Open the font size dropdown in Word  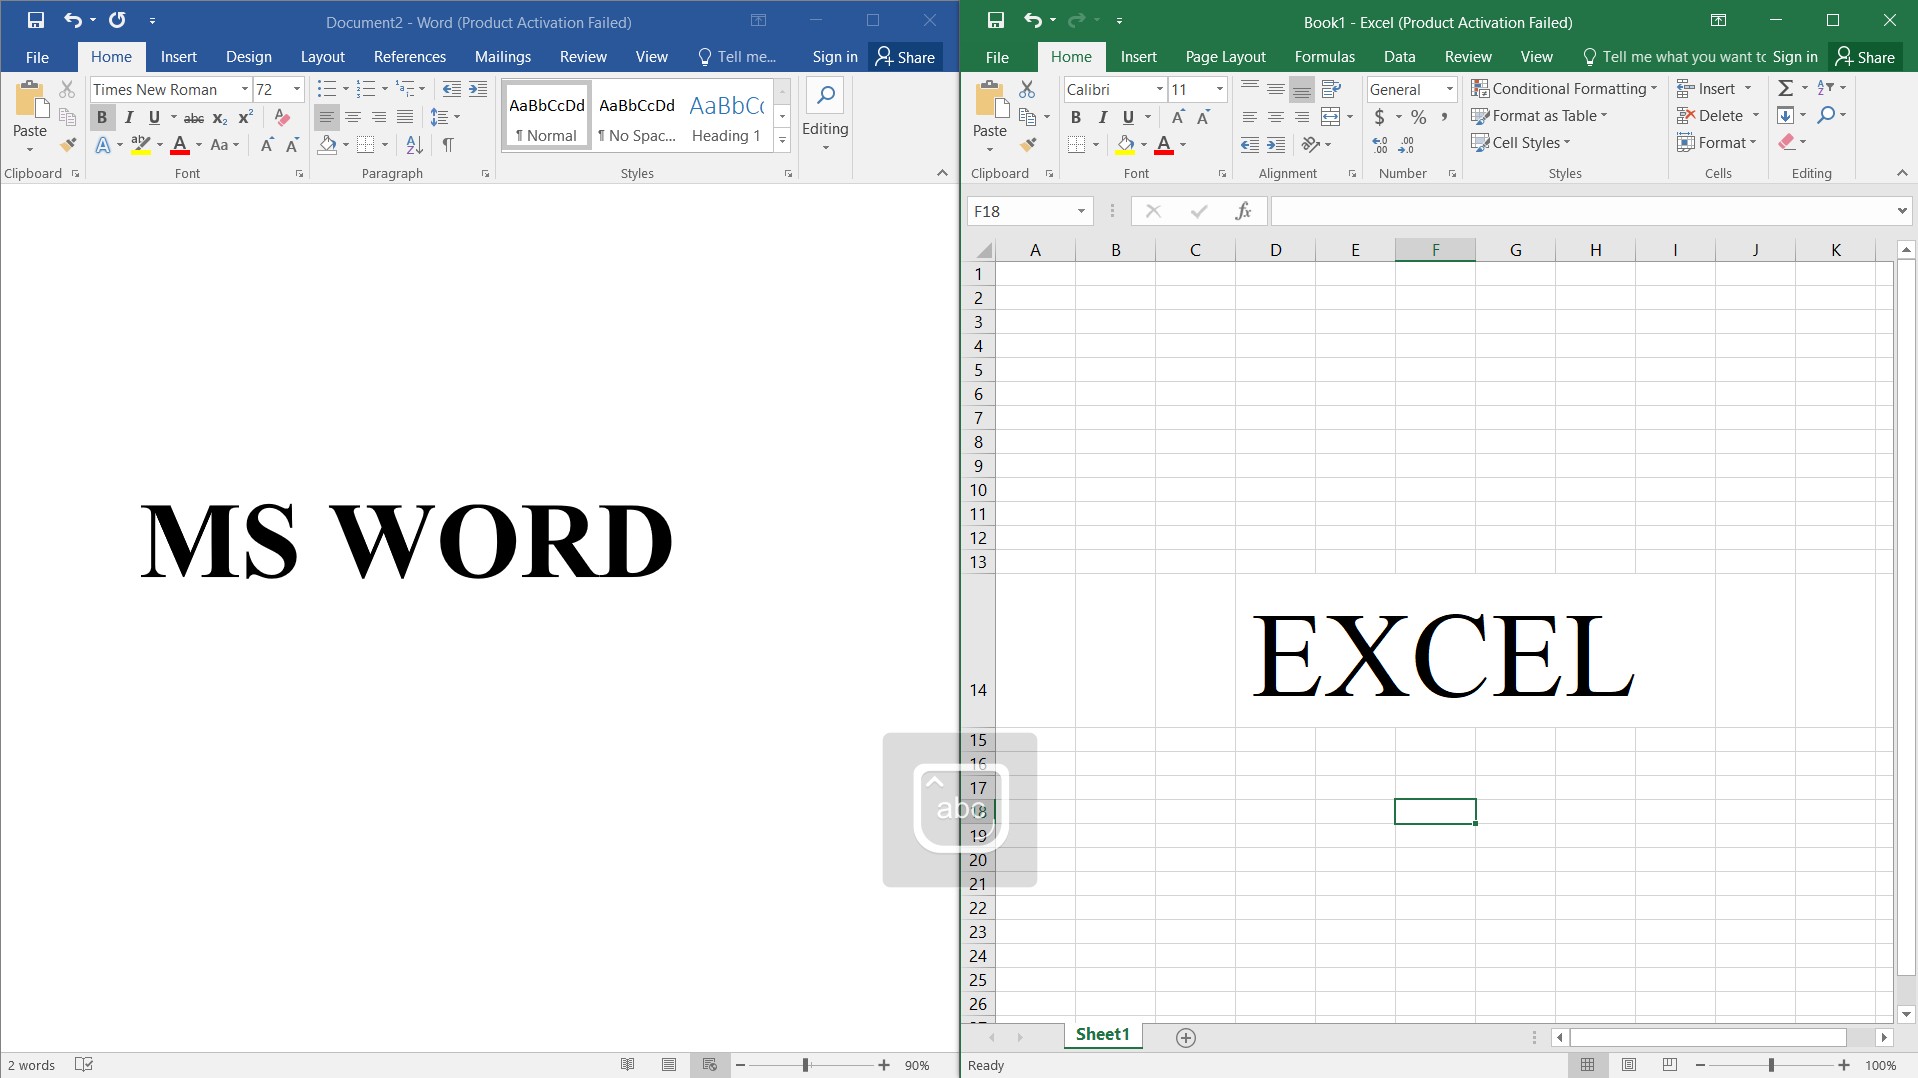point(294,89)
